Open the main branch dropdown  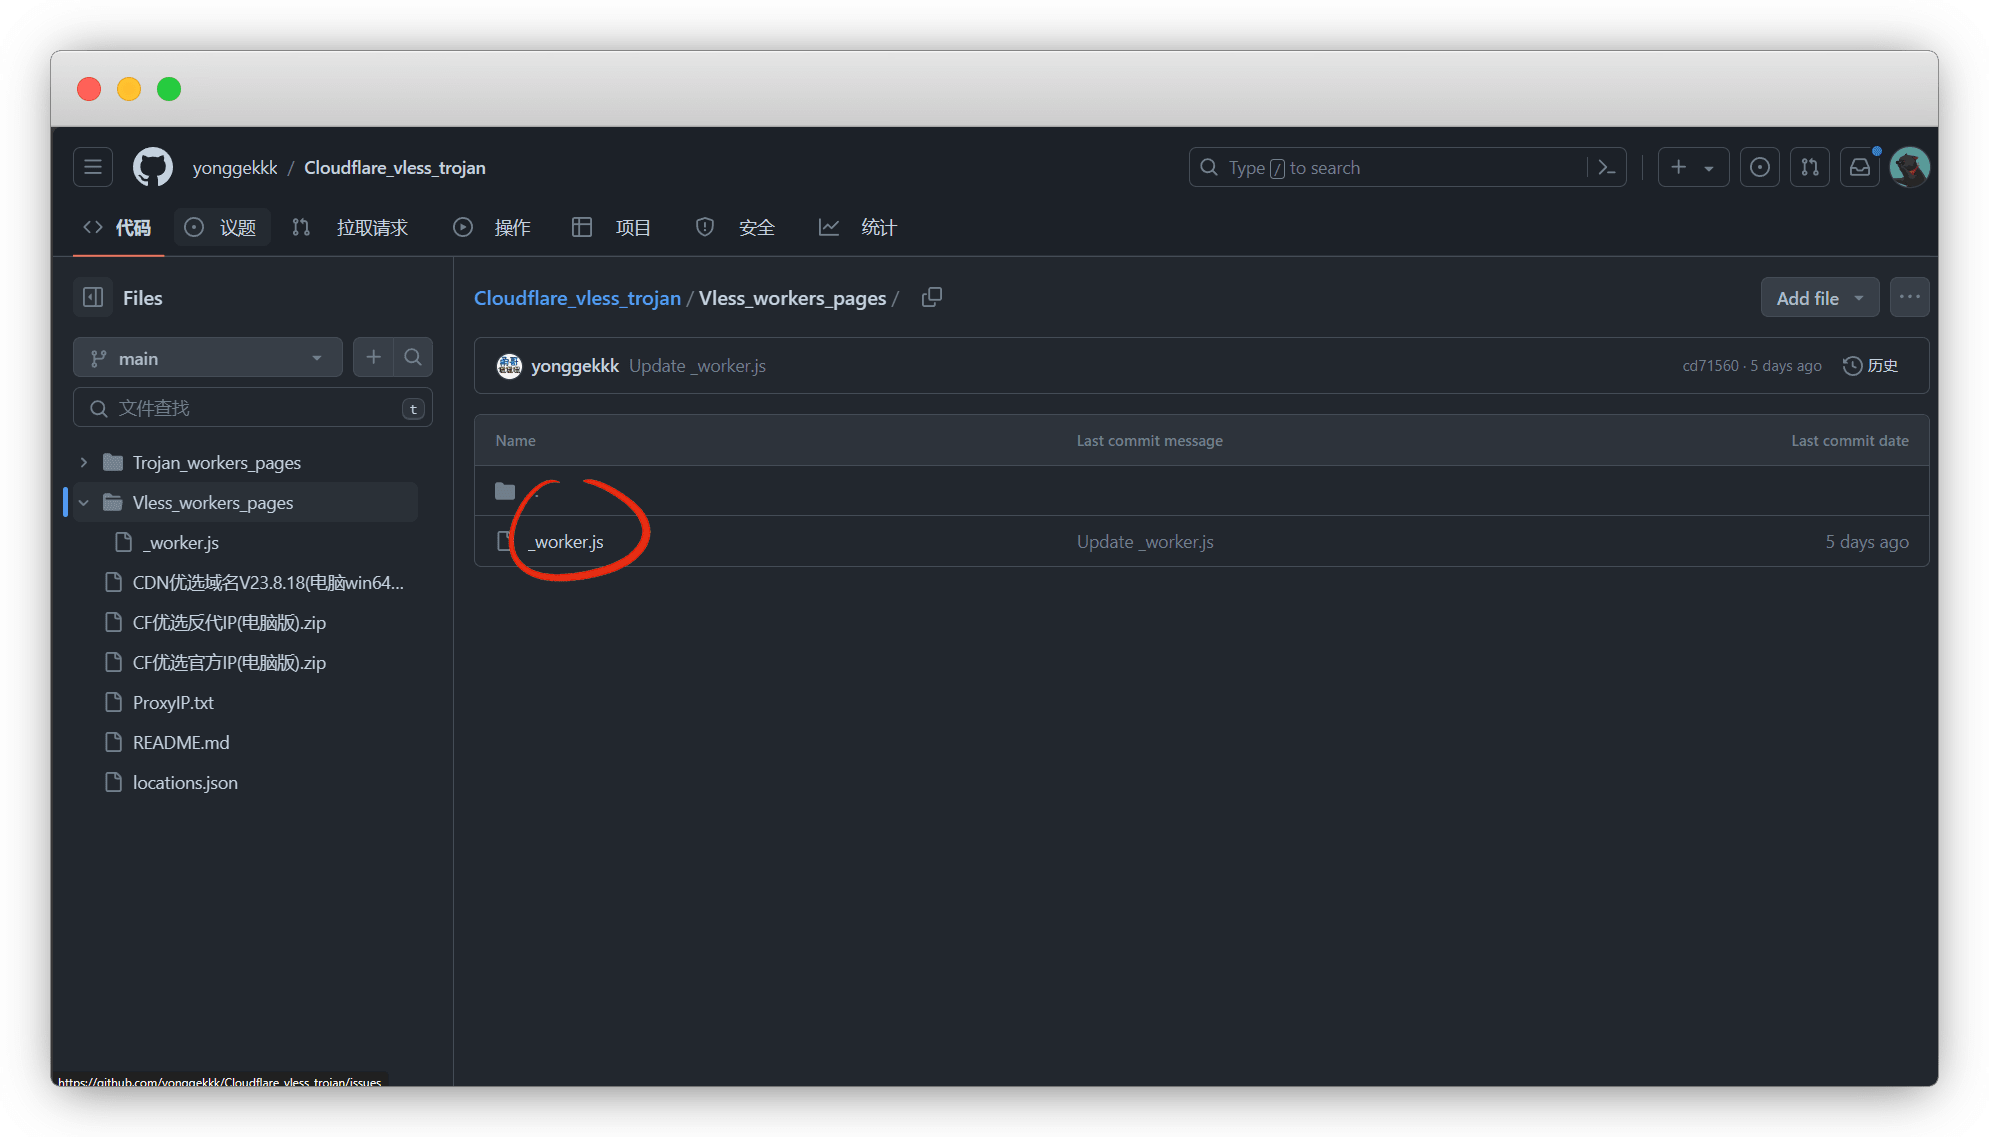pos(208,358)
